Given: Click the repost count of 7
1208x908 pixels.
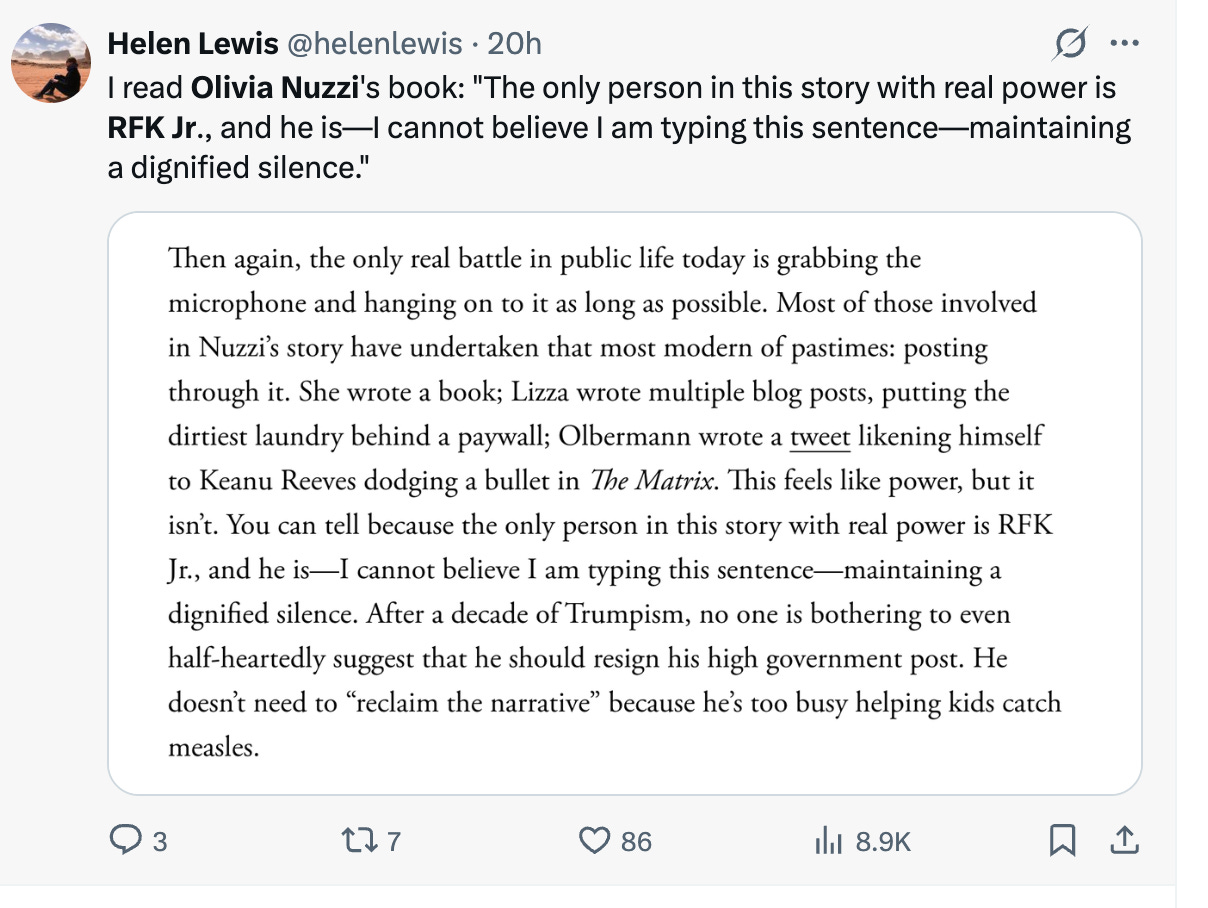Looking at the screenshot, I should click(393, 842).
